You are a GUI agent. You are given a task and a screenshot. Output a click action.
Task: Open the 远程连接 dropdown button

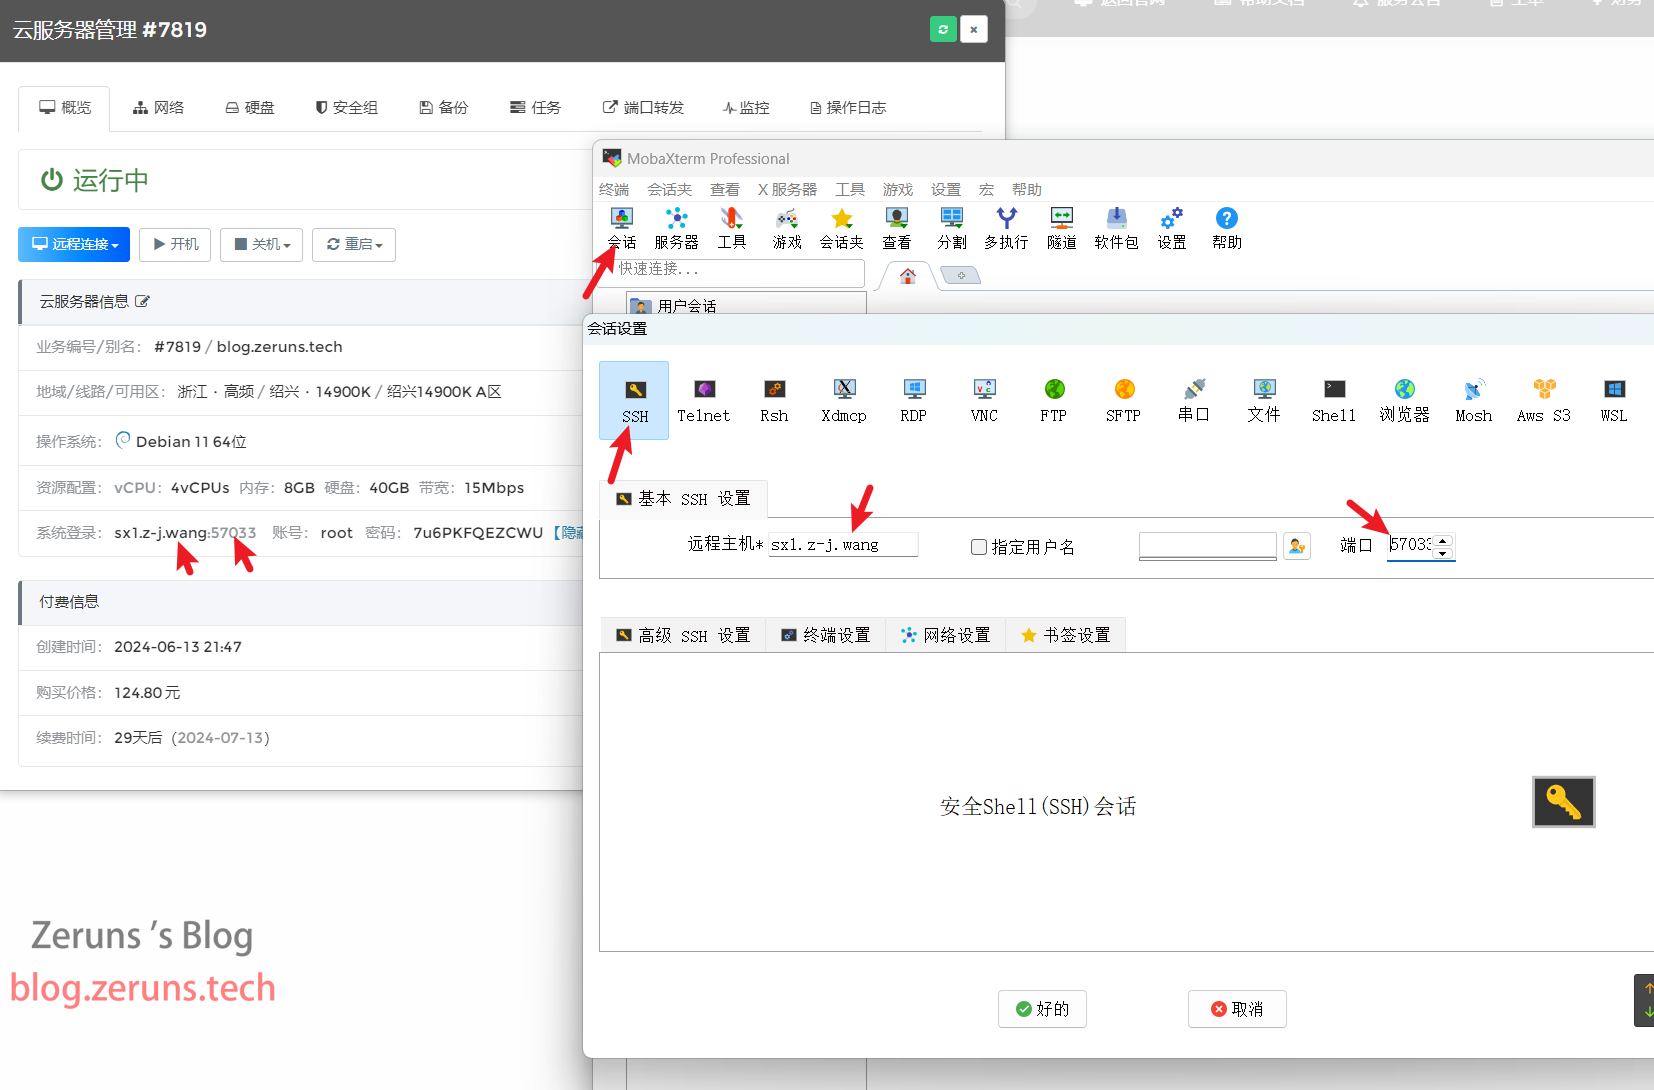click(x=74, y=244)
